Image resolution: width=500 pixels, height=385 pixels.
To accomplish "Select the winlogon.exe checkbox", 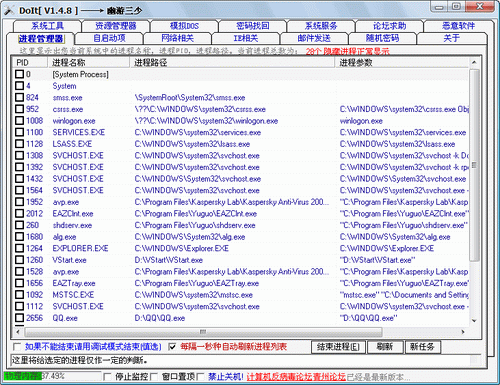I will [20, 120].
